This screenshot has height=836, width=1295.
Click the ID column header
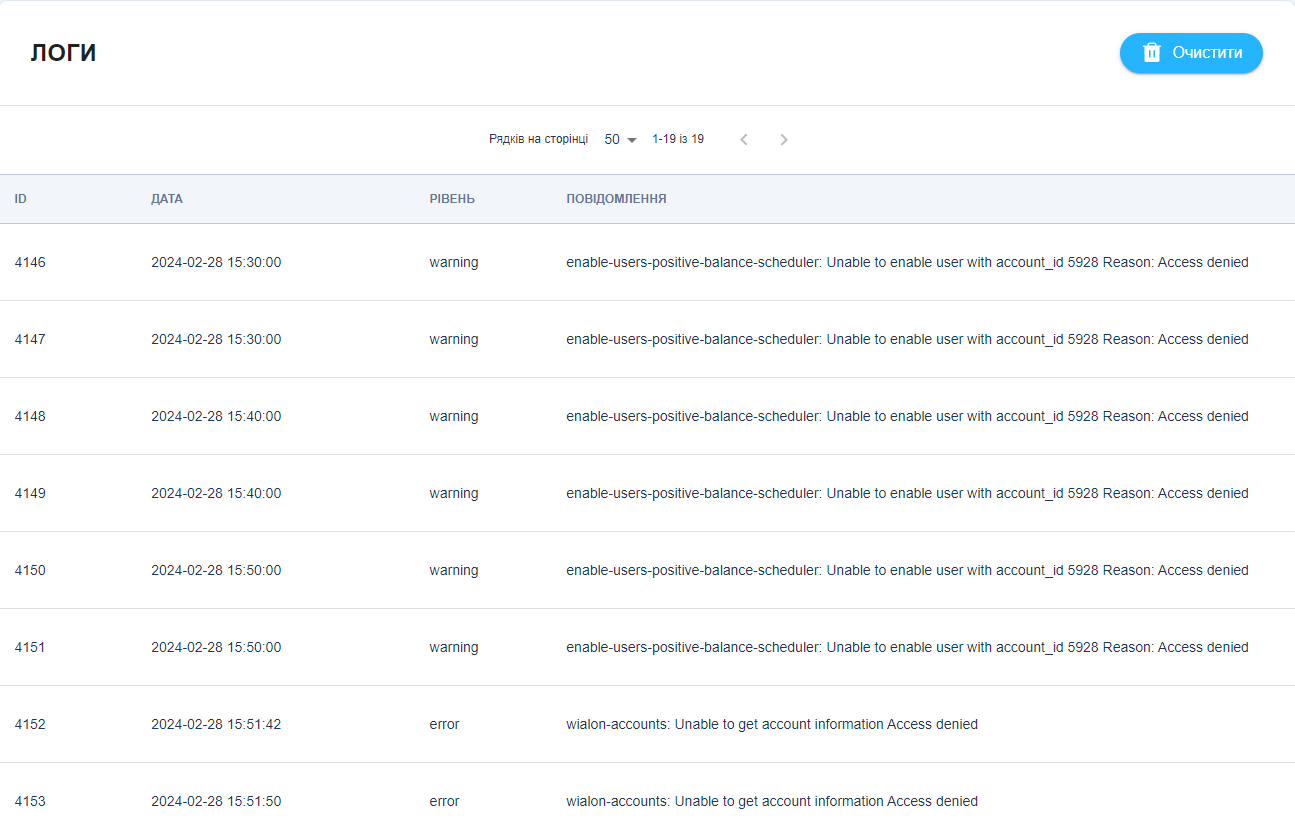pyautogui.click(x=20, y=199)
